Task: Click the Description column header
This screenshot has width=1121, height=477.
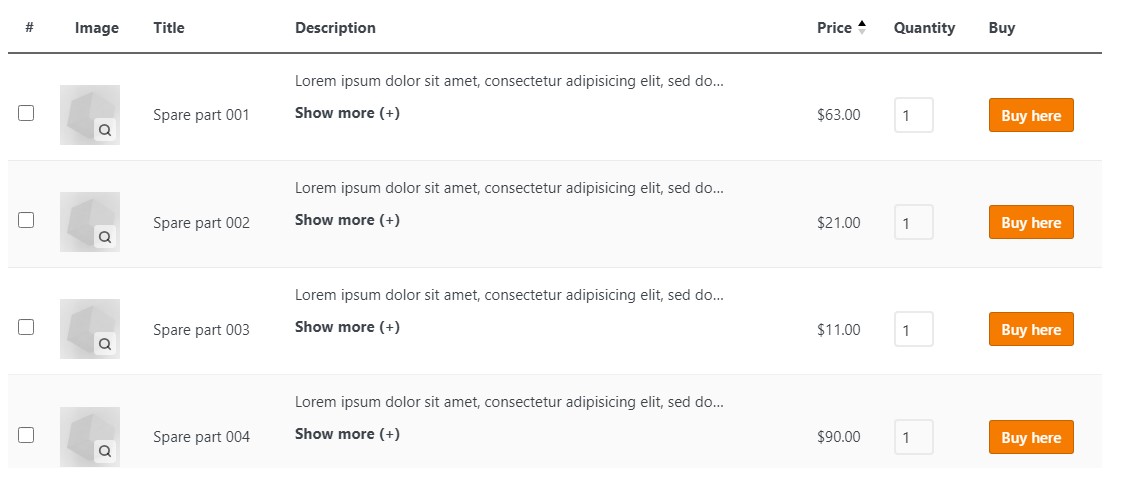Action: tap(335, 28)
